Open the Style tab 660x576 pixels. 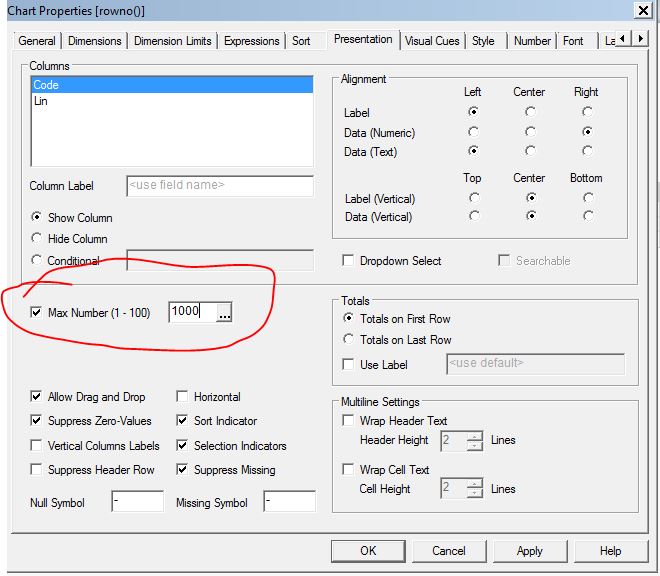[483, 41]
